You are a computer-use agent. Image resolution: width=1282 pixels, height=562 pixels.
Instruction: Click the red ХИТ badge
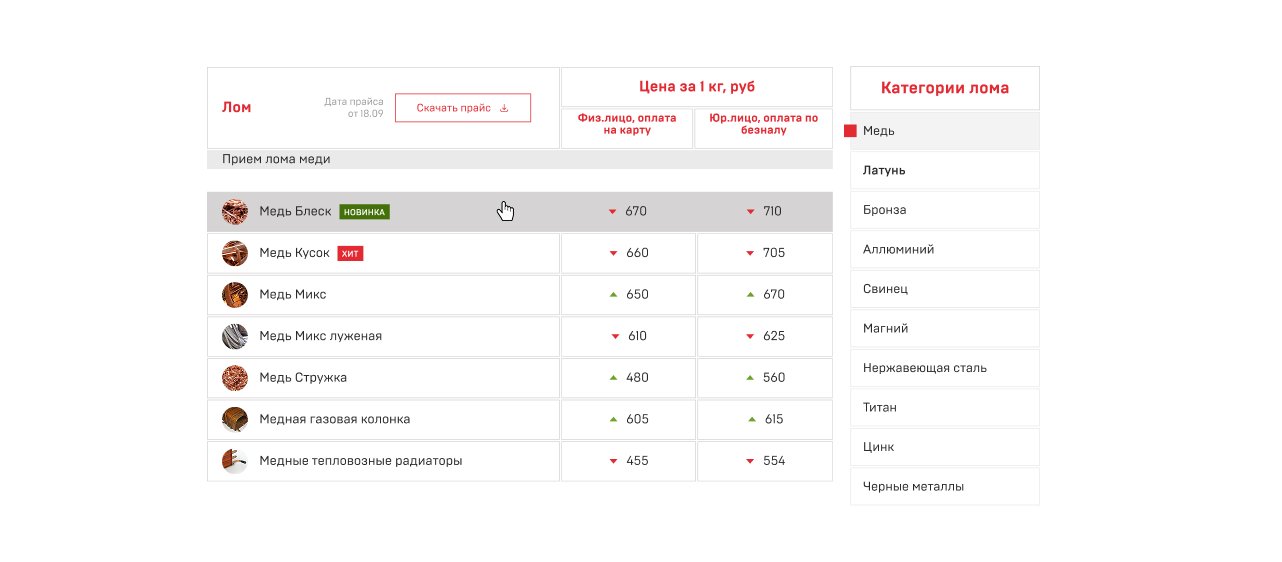(x=350, y=254)
